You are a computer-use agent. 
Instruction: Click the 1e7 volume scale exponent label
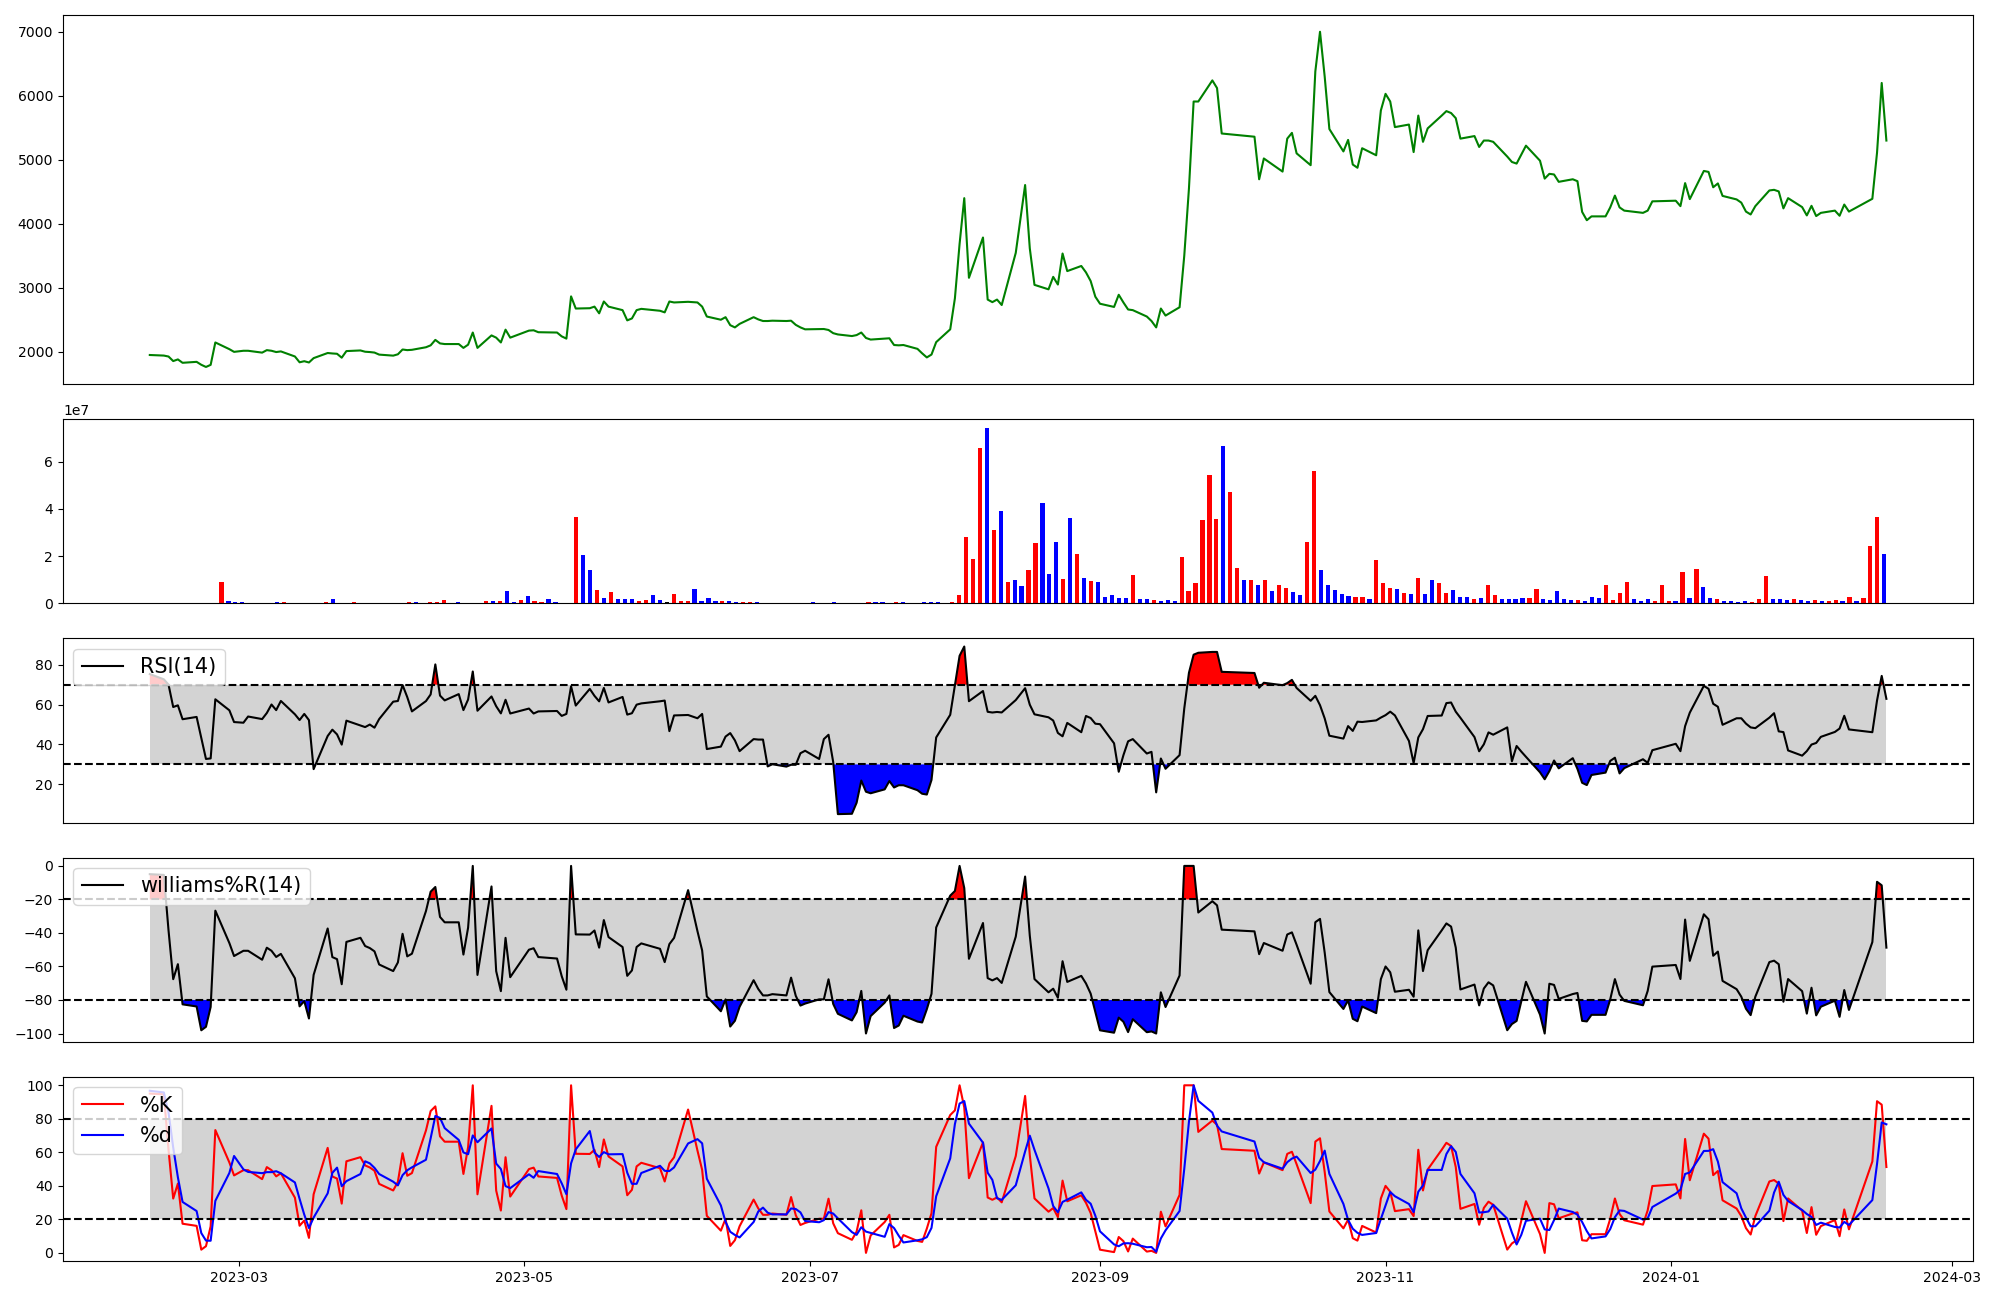coord(77,411)
